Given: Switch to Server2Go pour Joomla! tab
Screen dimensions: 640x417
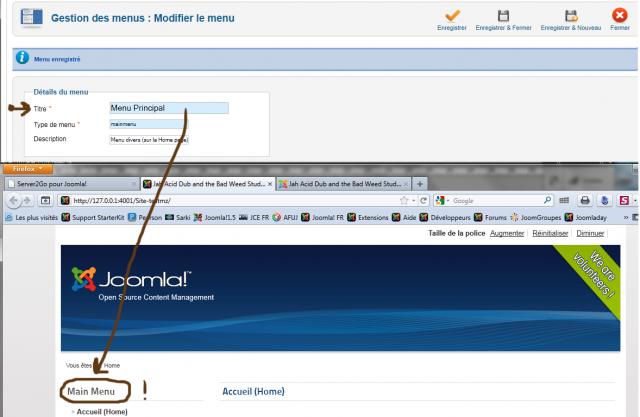Looking at the screenshot, I should (x=72, y=184).
